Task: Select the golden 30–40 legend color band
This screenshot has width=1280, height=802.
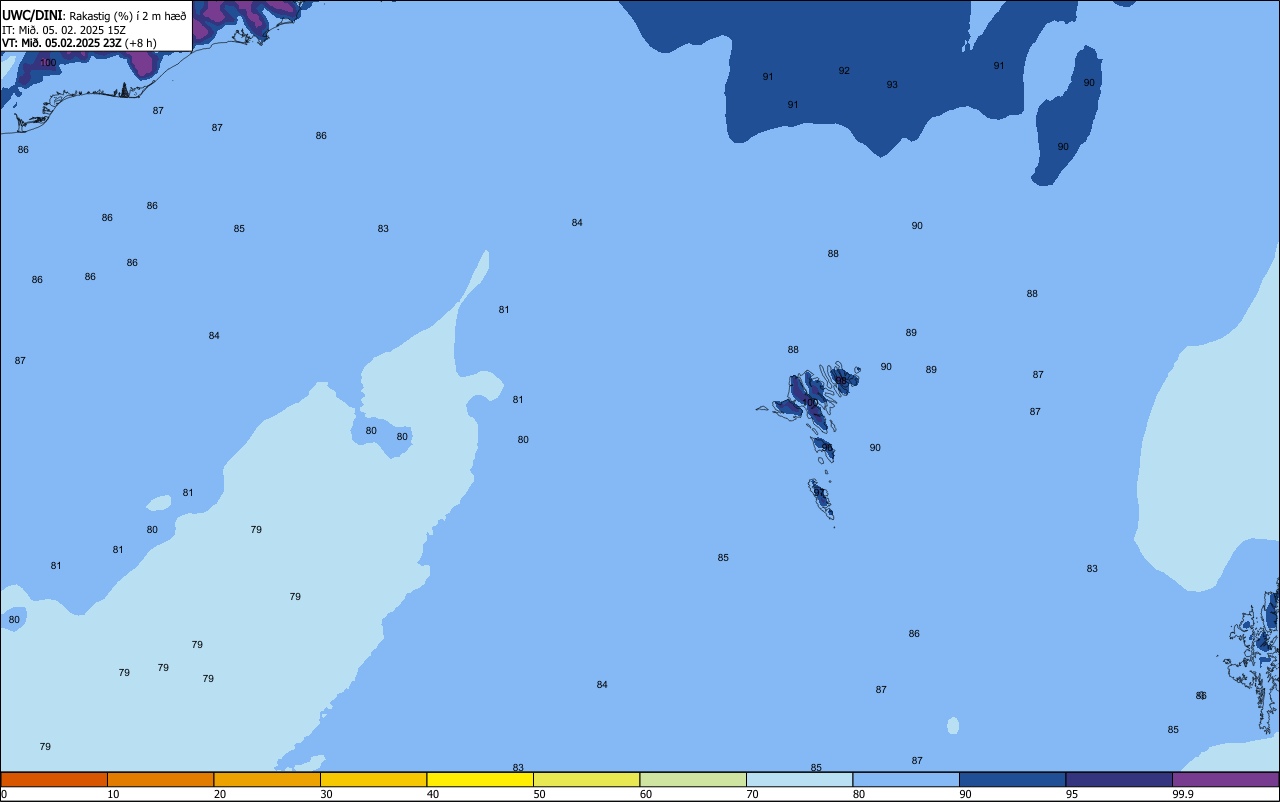Action: pos(373,779)
